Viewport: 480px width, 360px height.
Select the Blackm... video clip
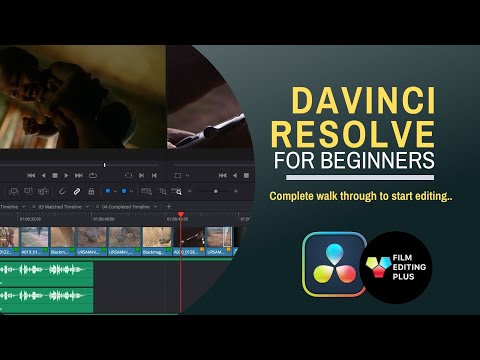point(63,241)
